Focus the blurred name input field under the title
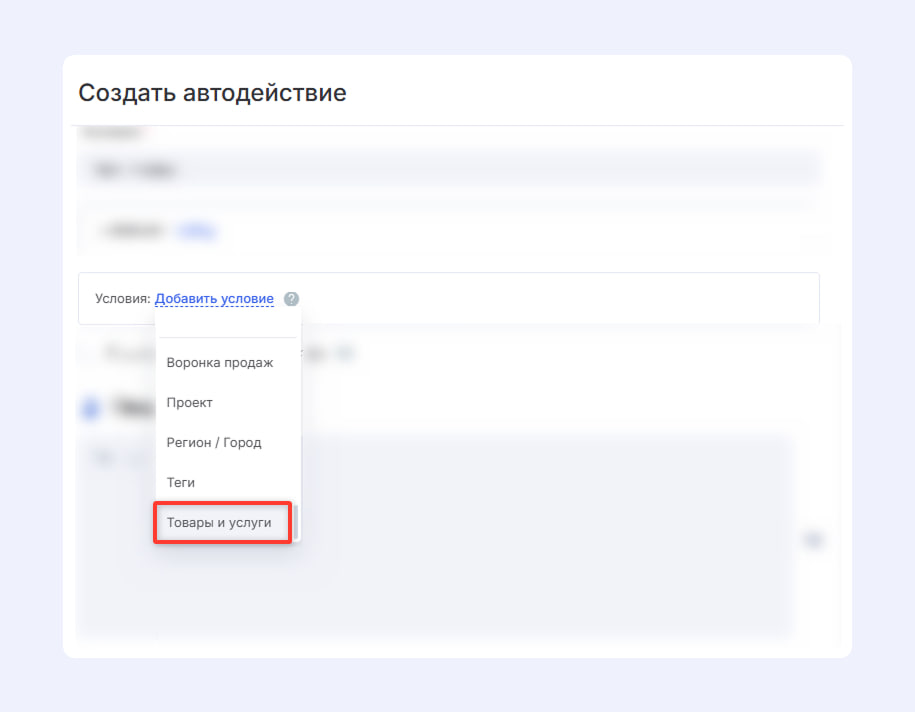Image resolution: width=915 pixels, height=712 pixels. (448, 170)
